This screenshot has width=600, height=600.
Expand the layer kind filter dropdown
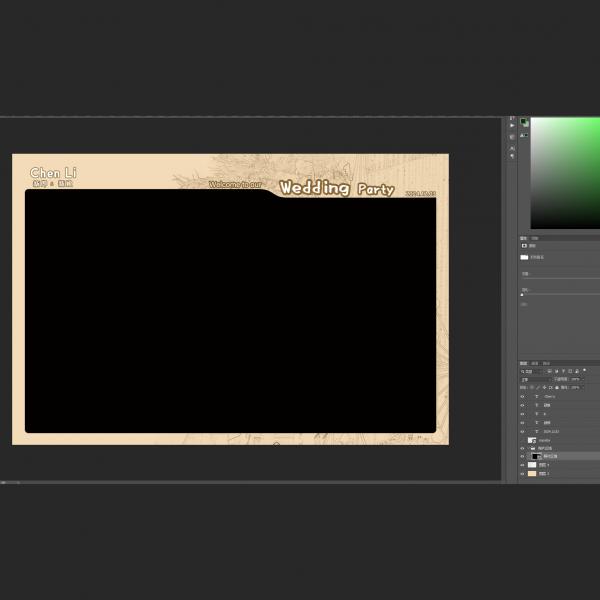pyautogui.click(x=528, y=371)
